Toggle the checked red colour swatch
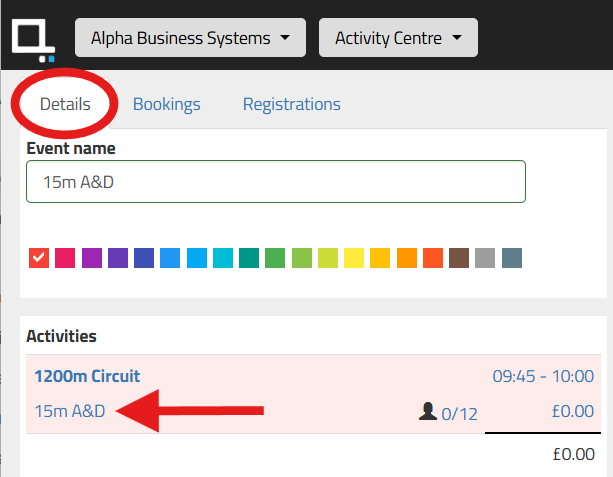This screenshot has width=613, height=477. point(39,258)
